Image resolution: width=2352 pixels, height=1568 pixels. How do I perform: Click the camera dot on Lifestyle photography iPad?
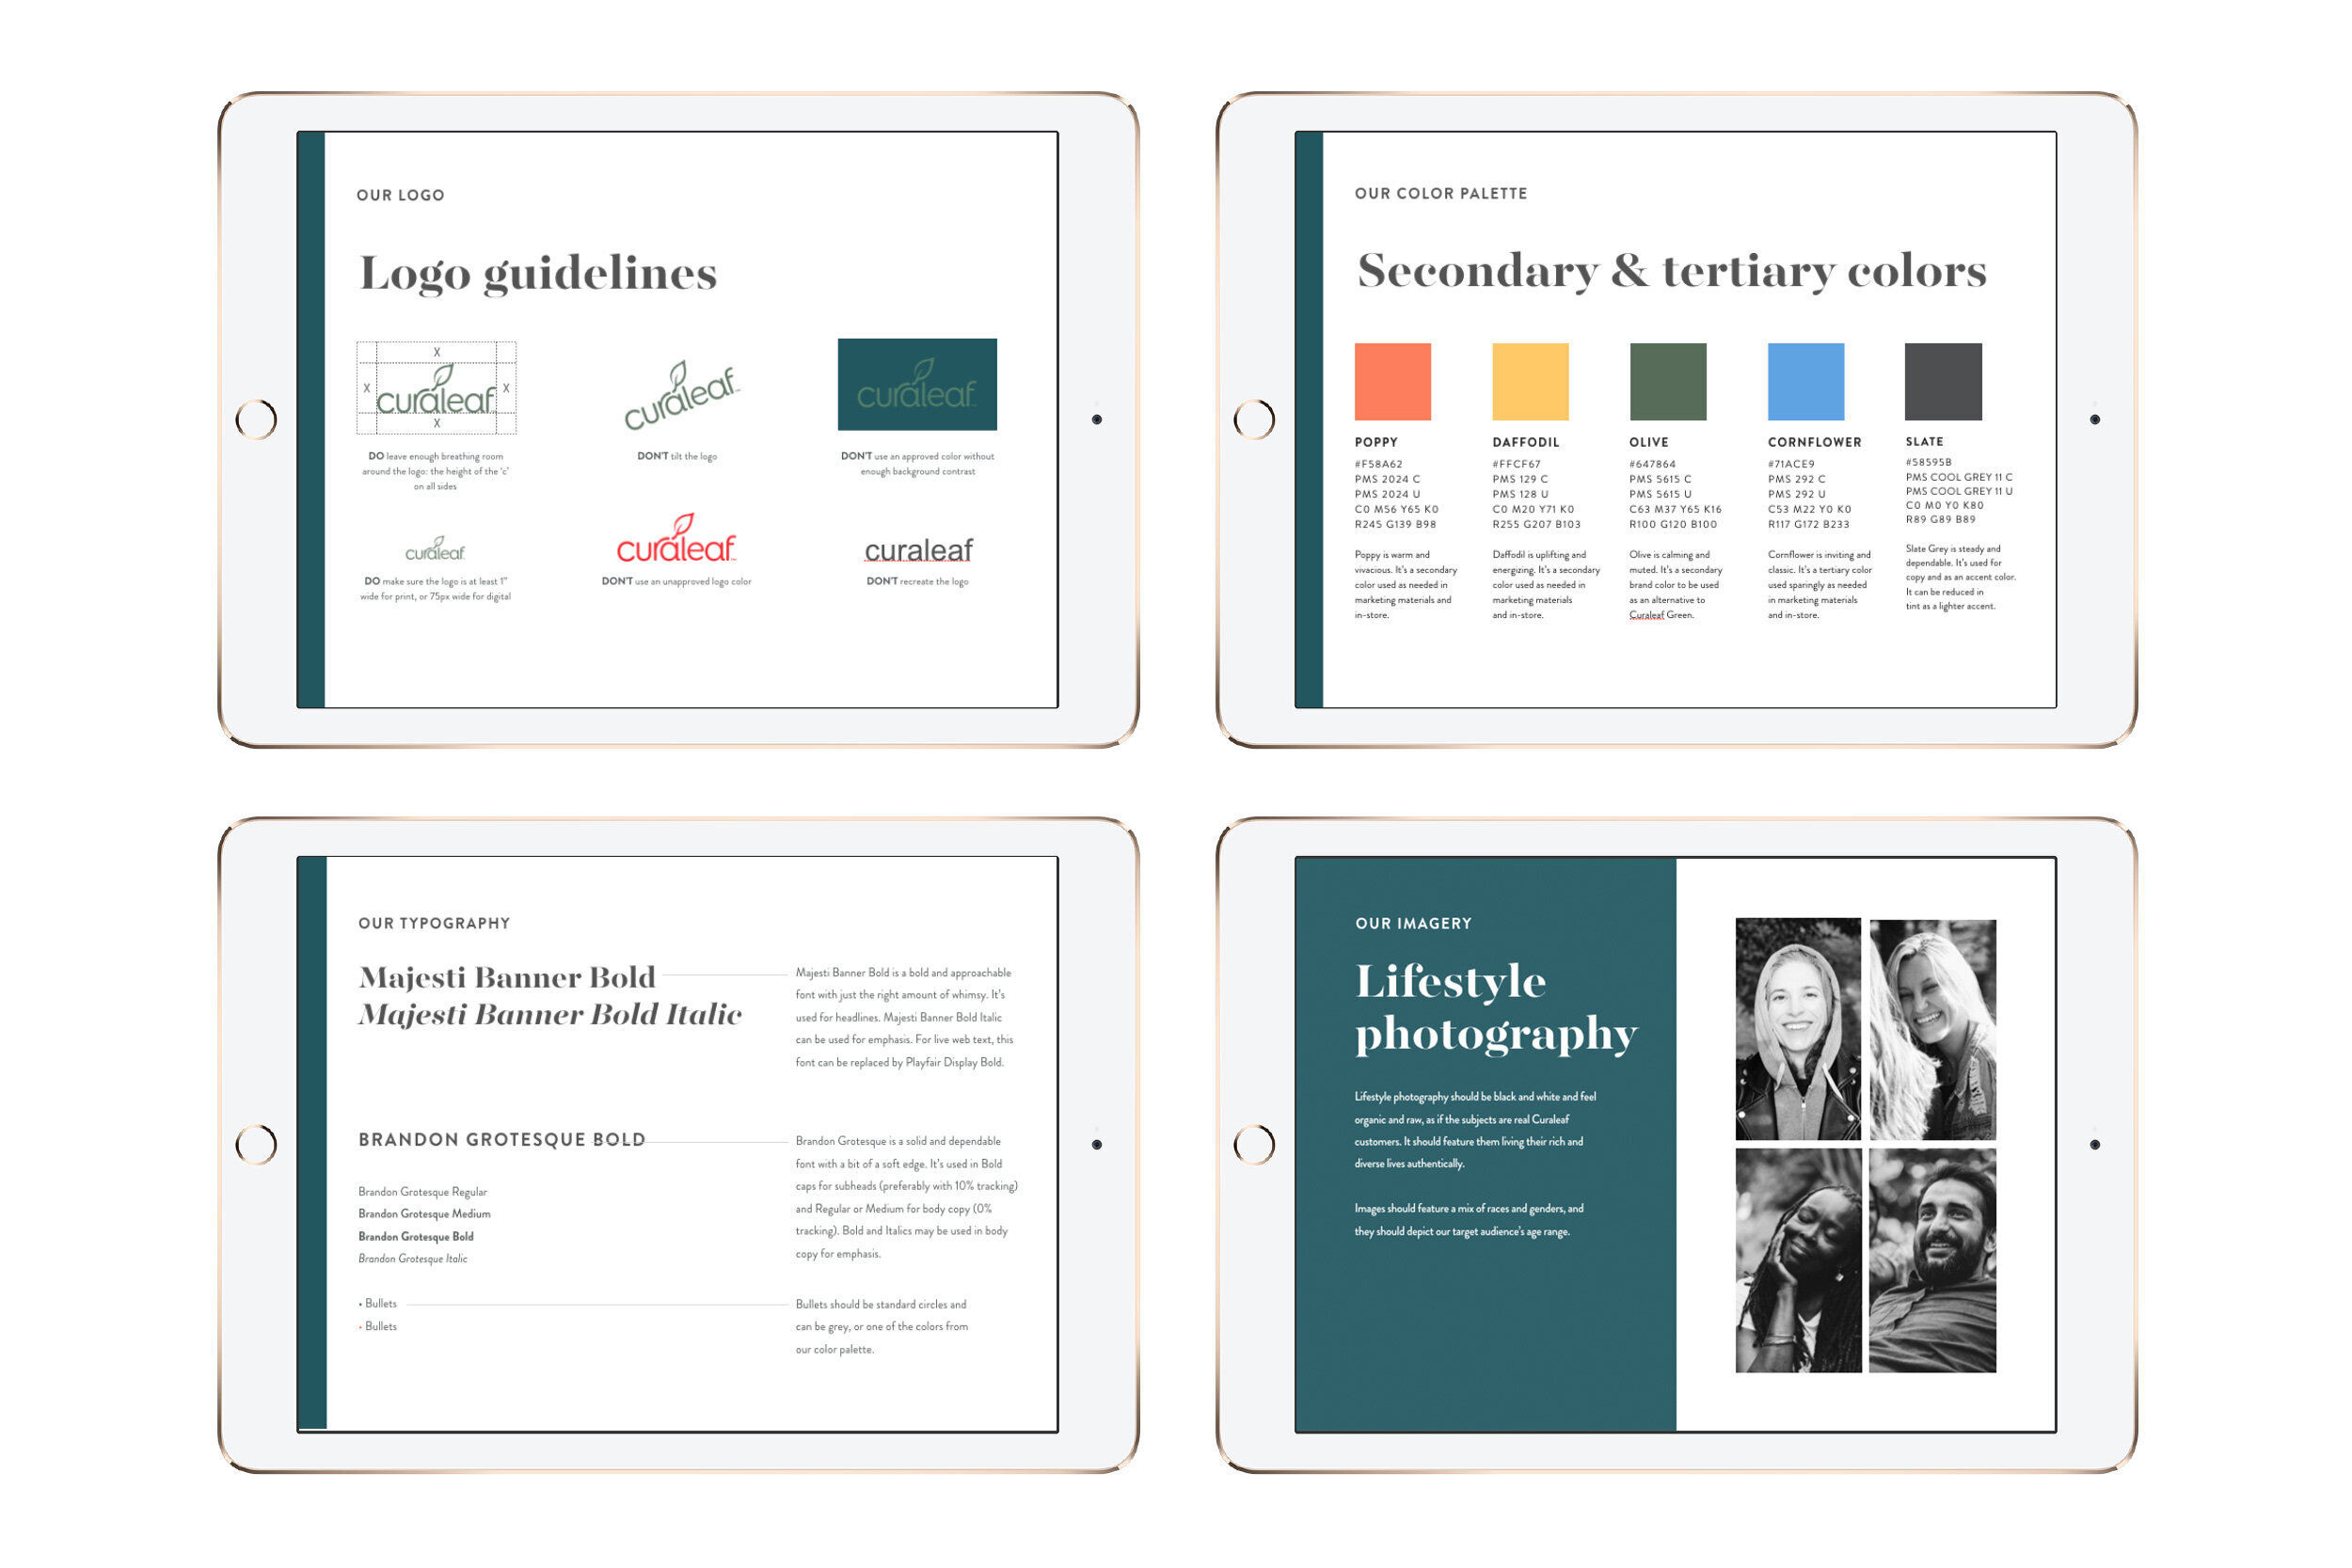pos(2095,1144)
